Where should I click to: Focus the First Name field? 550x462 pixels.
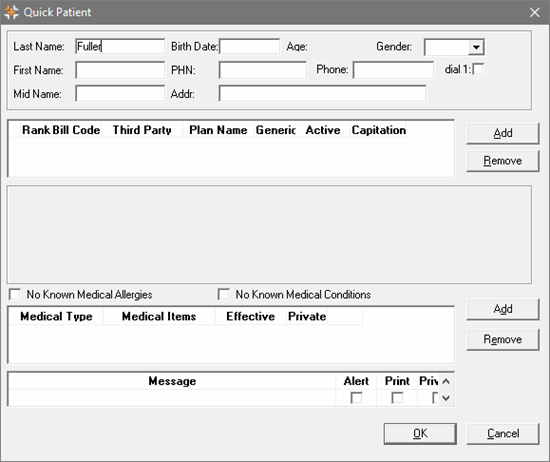click(120, 70)
